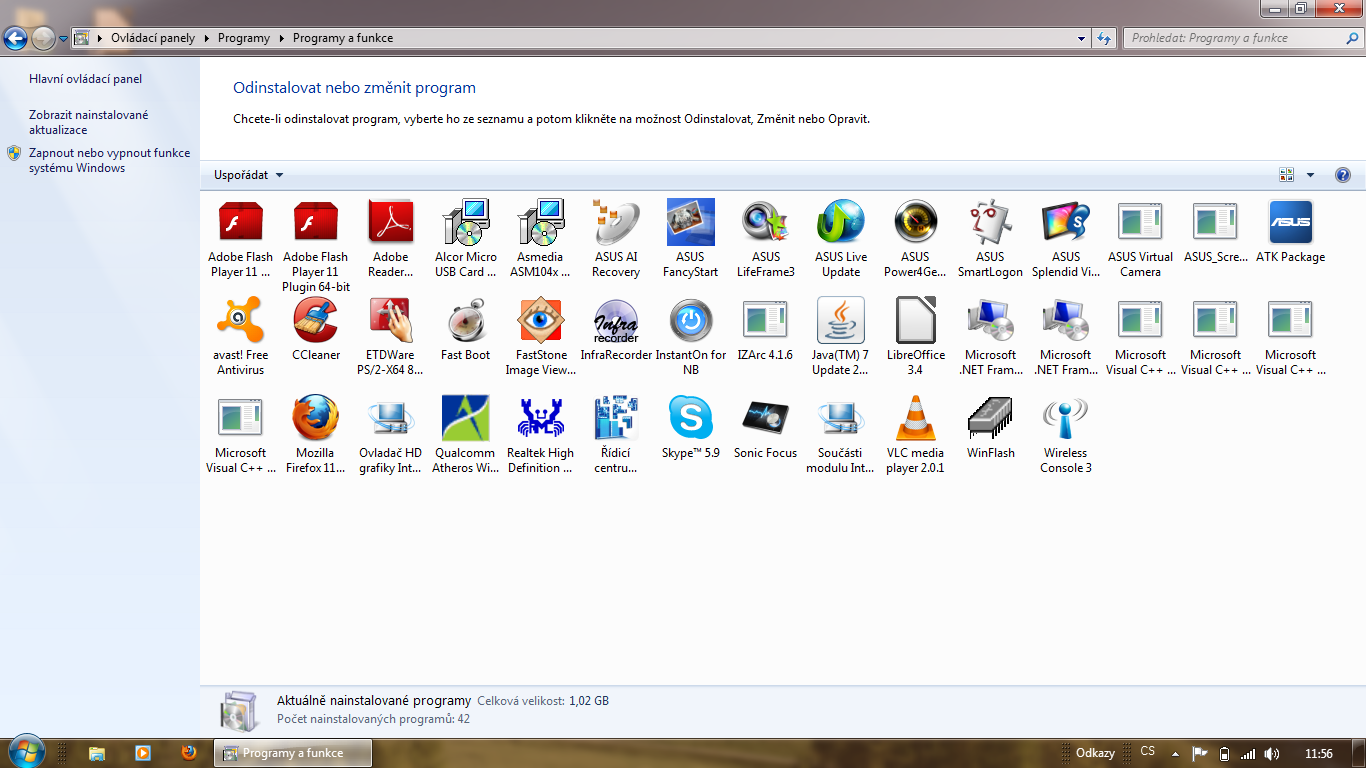The width and height of the screenshot is (1366, 768).
Task: Open the Uspořádat dropdown menu
Action: click(x=249, y=175)
